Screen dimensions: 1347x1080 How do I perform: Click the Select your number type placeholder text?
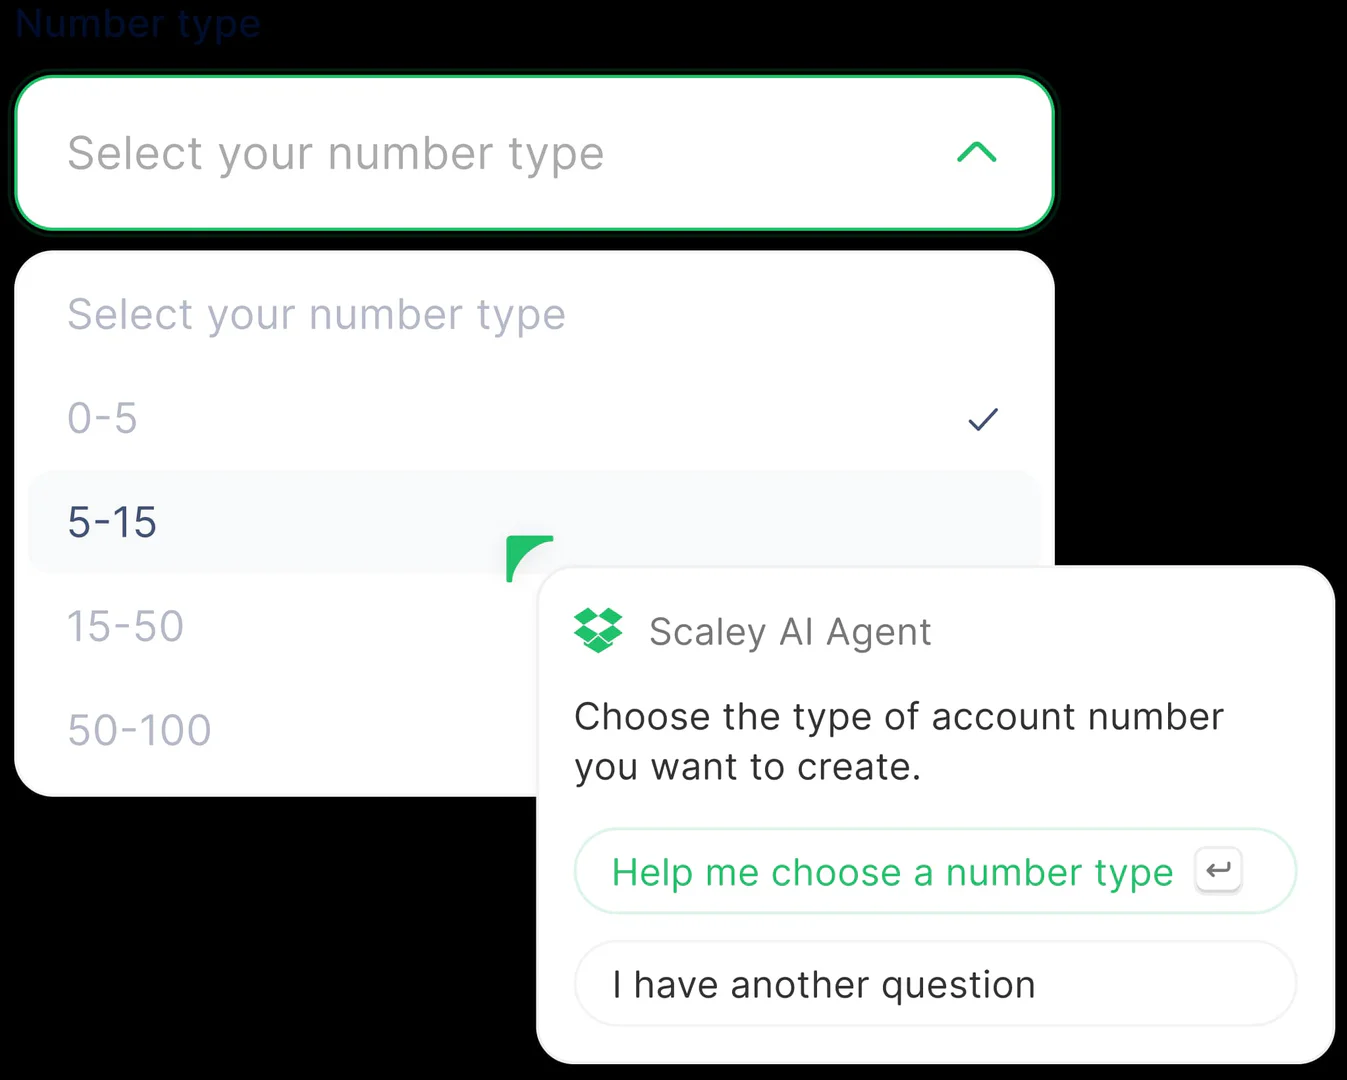point(336,152)
